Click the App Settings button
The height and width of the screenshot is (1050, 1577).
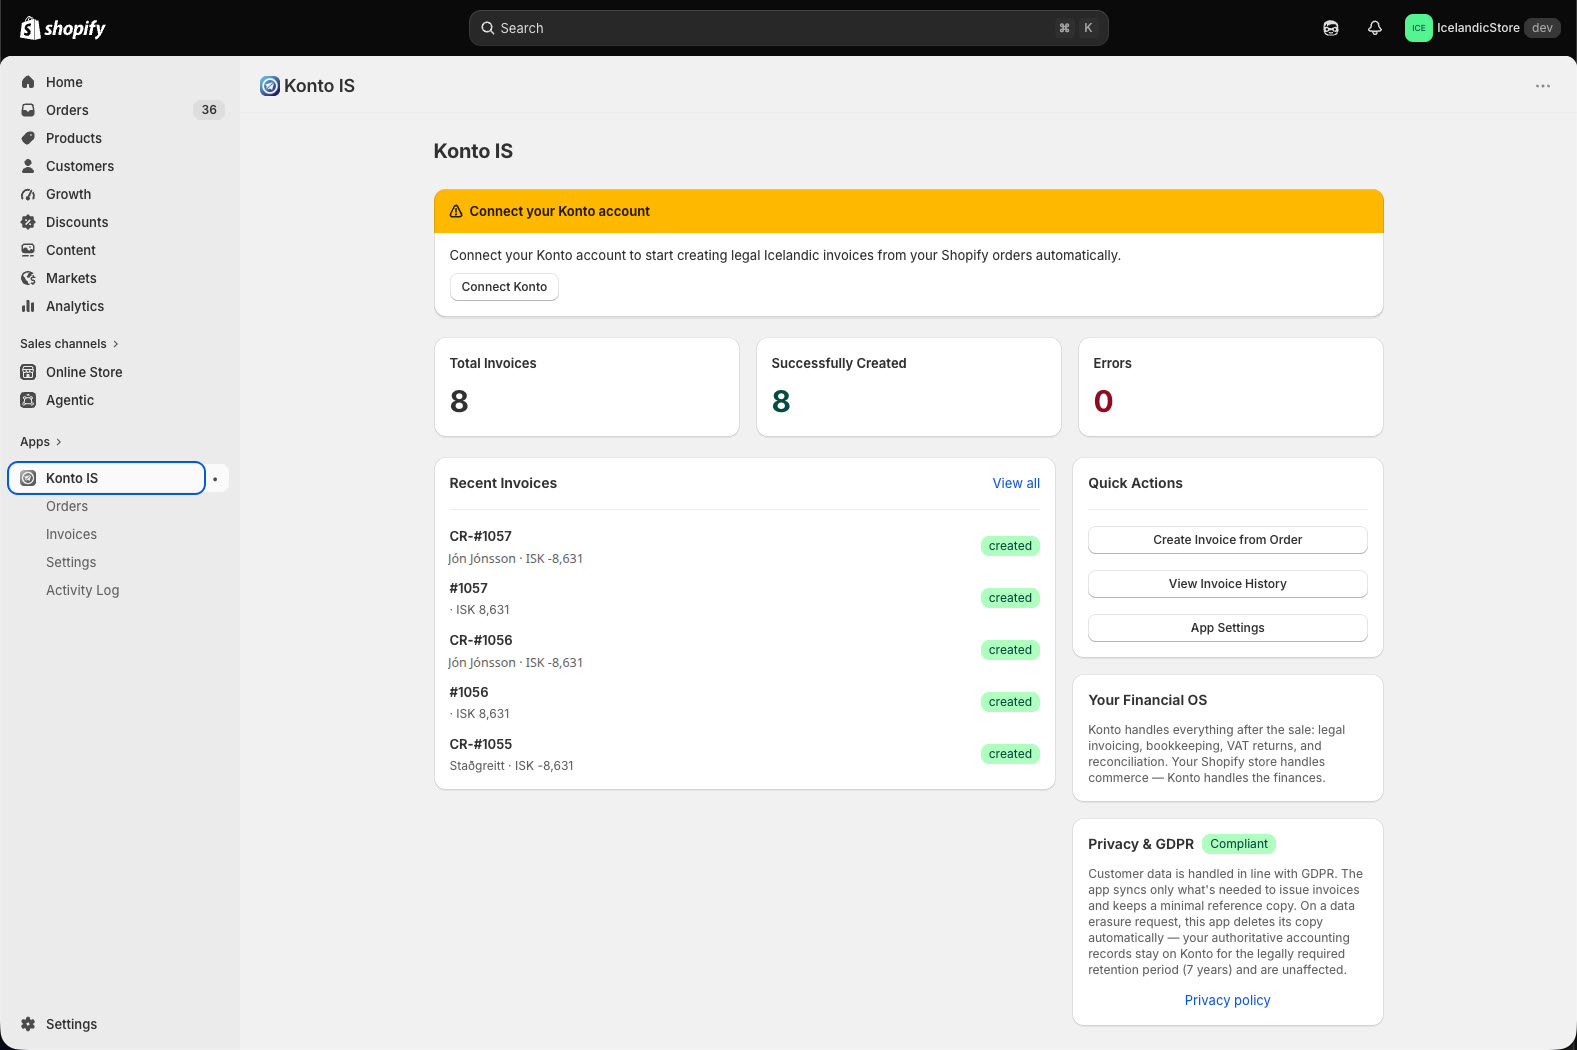coord(1227,628)
